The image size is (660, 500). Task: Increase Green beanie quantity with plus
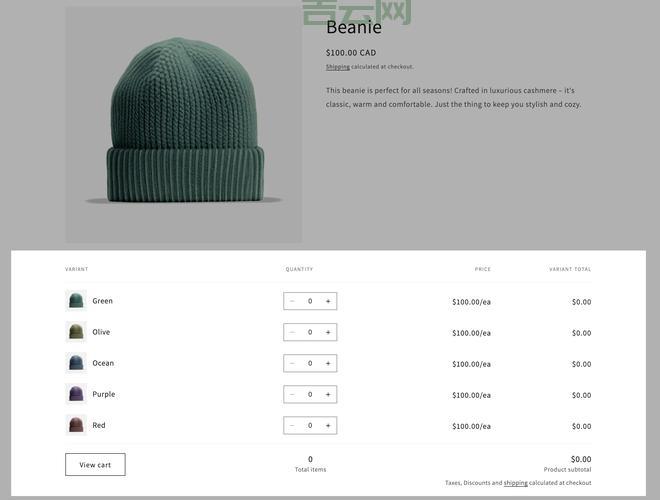pos(328,301)
